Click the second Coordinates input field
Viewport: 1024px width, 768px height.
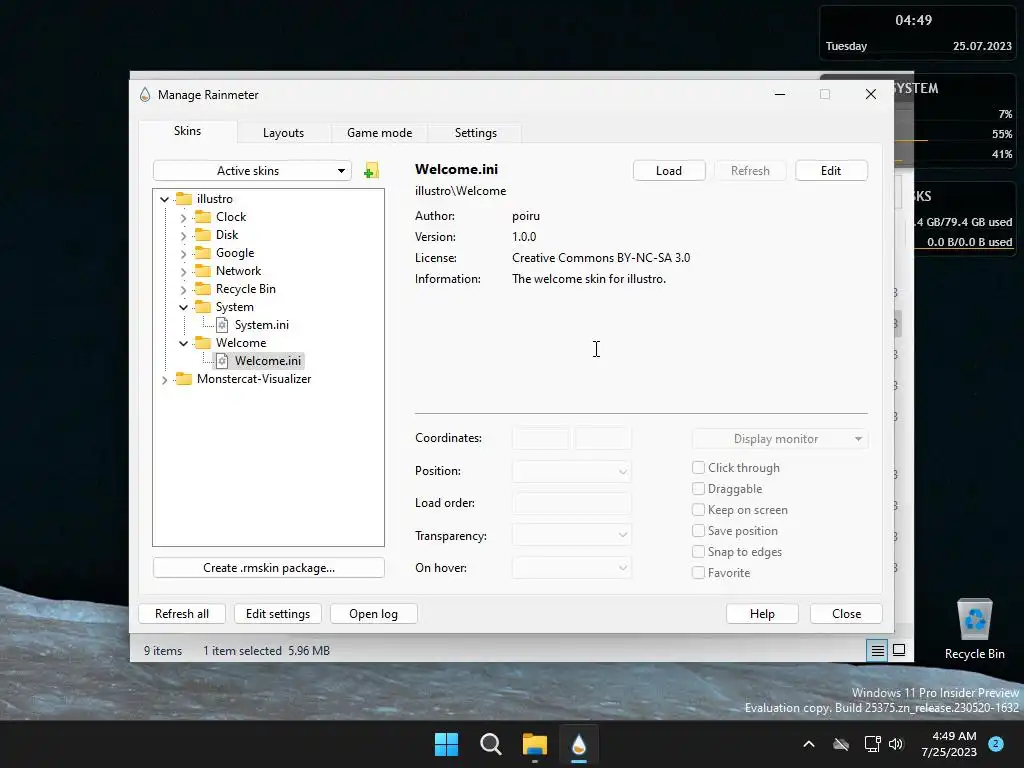602,438
